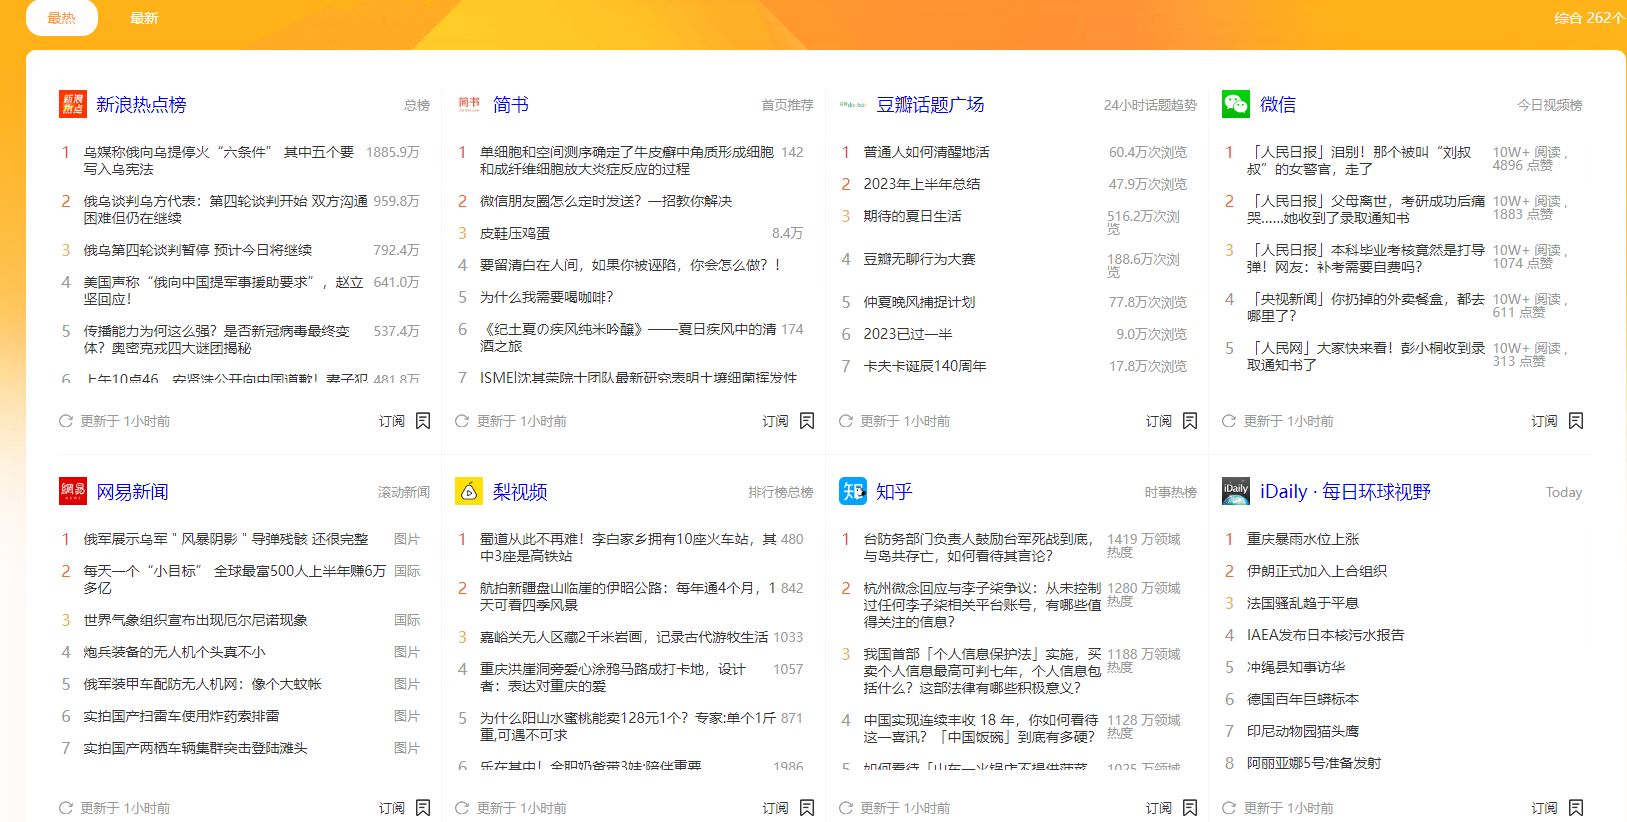Image resolution: width=1627 pixels, height=822 pixels.
Task: Open 网易 headline 世界气象组织宣布出现厄尔尼诺现象
Action: tap(196, 620)
